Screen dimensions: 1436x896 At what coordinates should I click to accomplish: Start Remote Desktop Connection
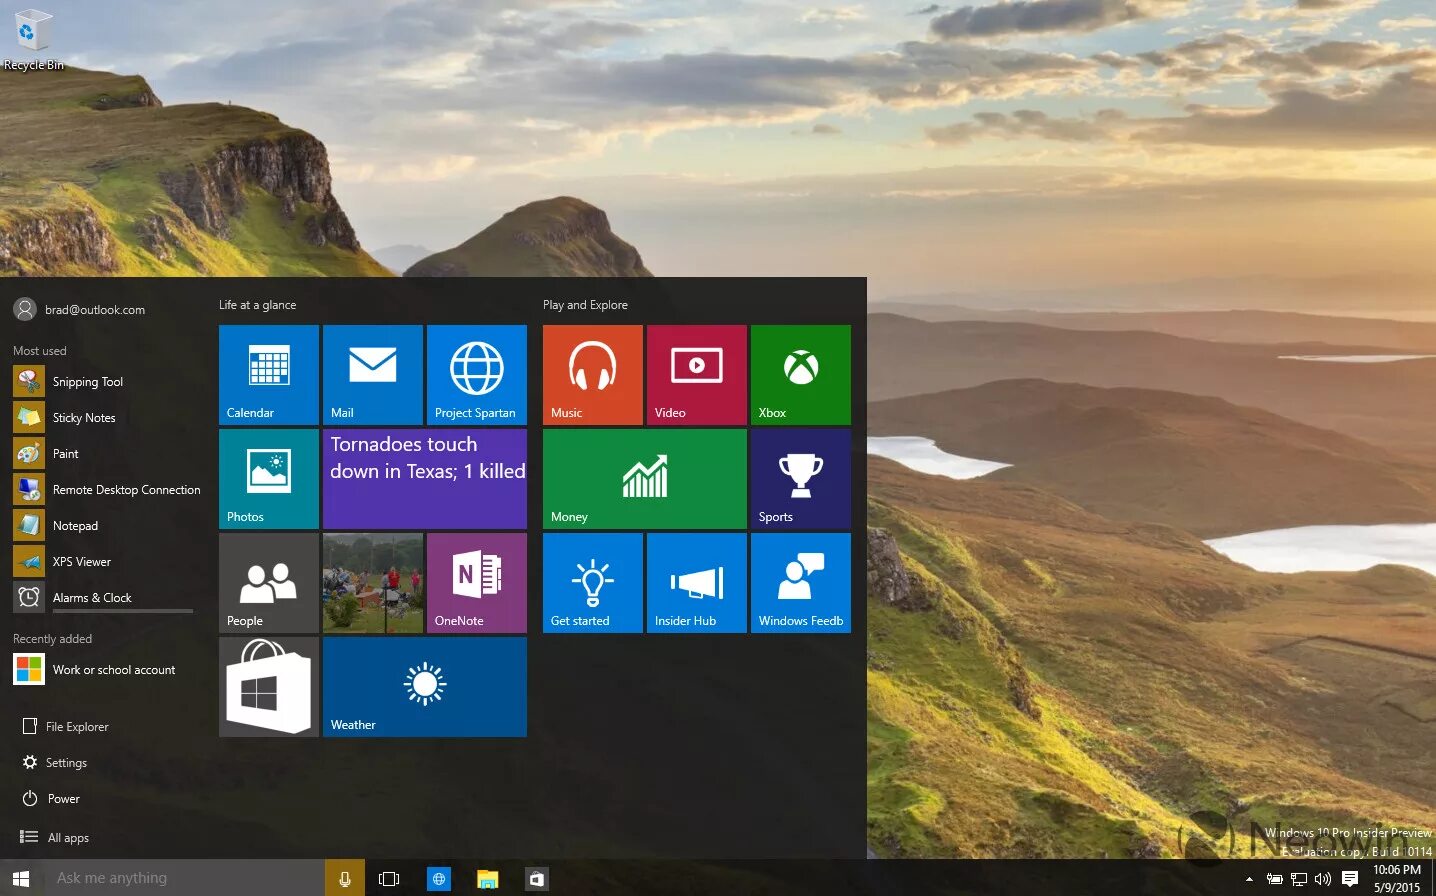(127, 489)
